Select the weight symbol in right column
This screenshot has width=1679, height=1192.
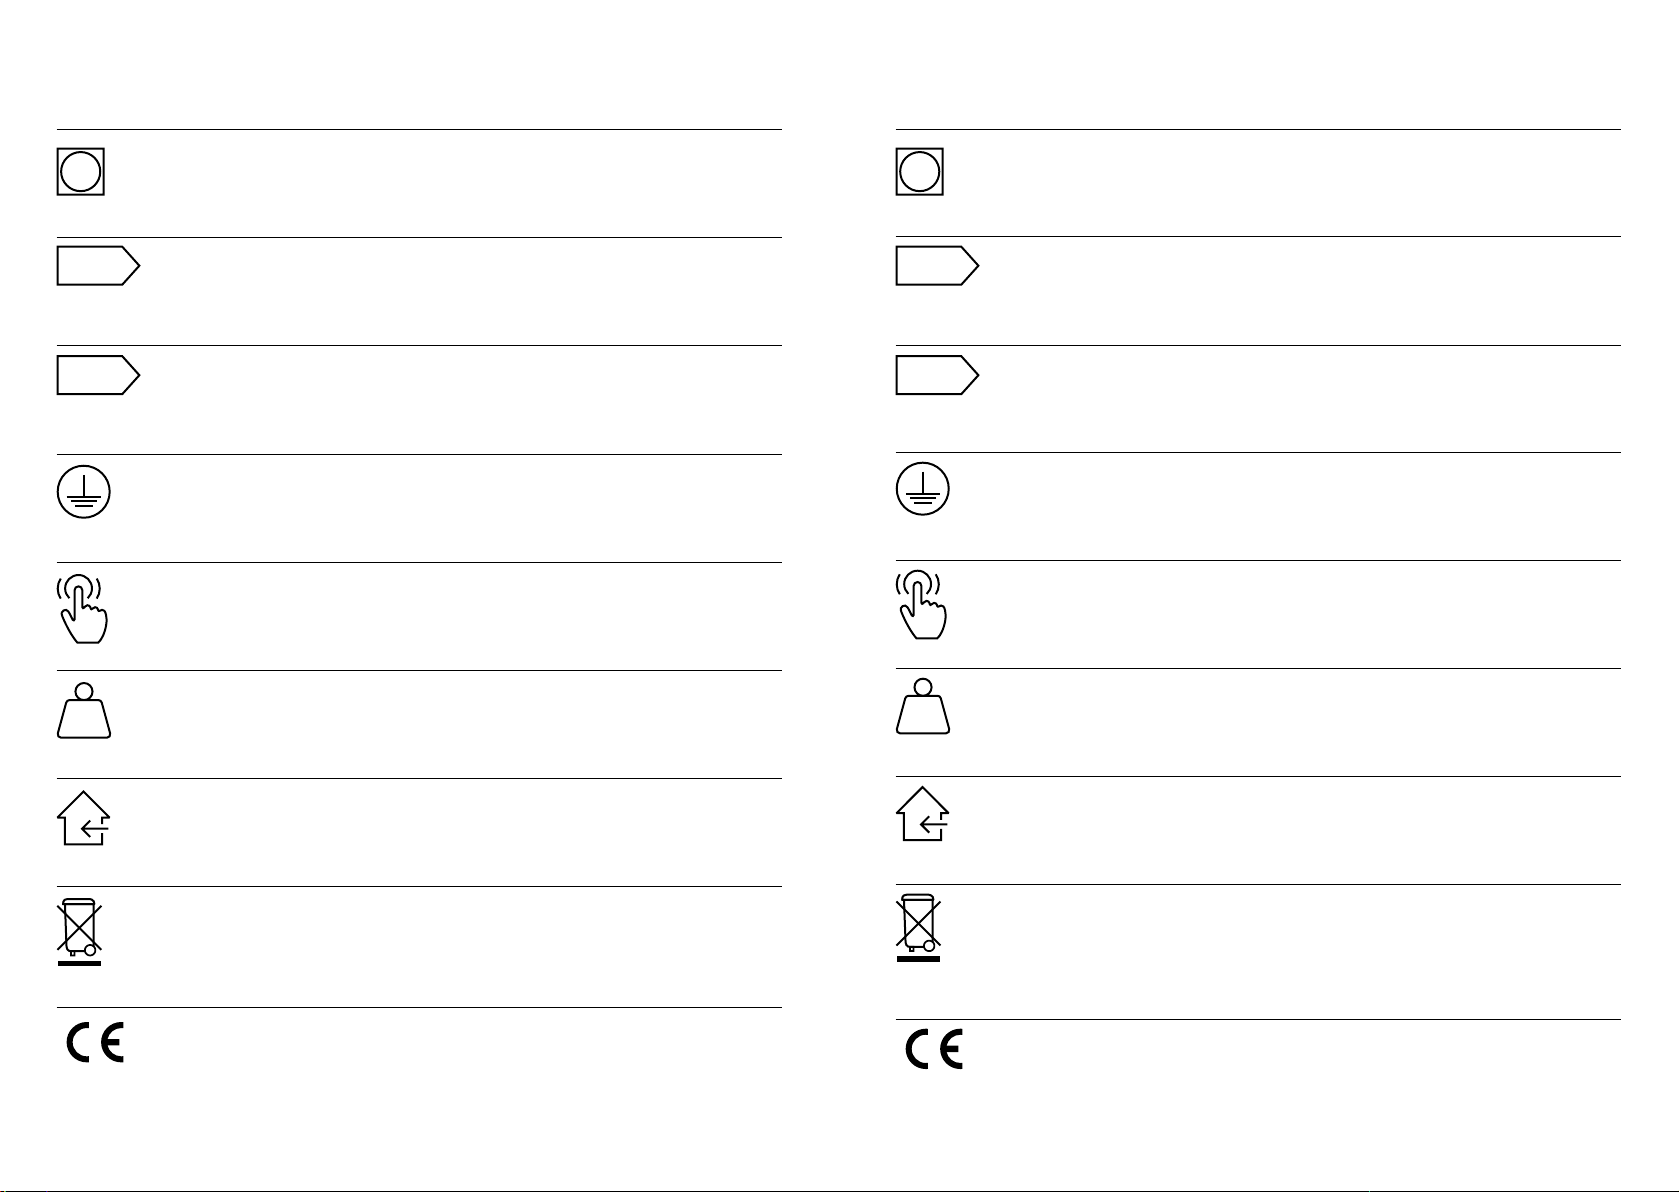(923, 707)
